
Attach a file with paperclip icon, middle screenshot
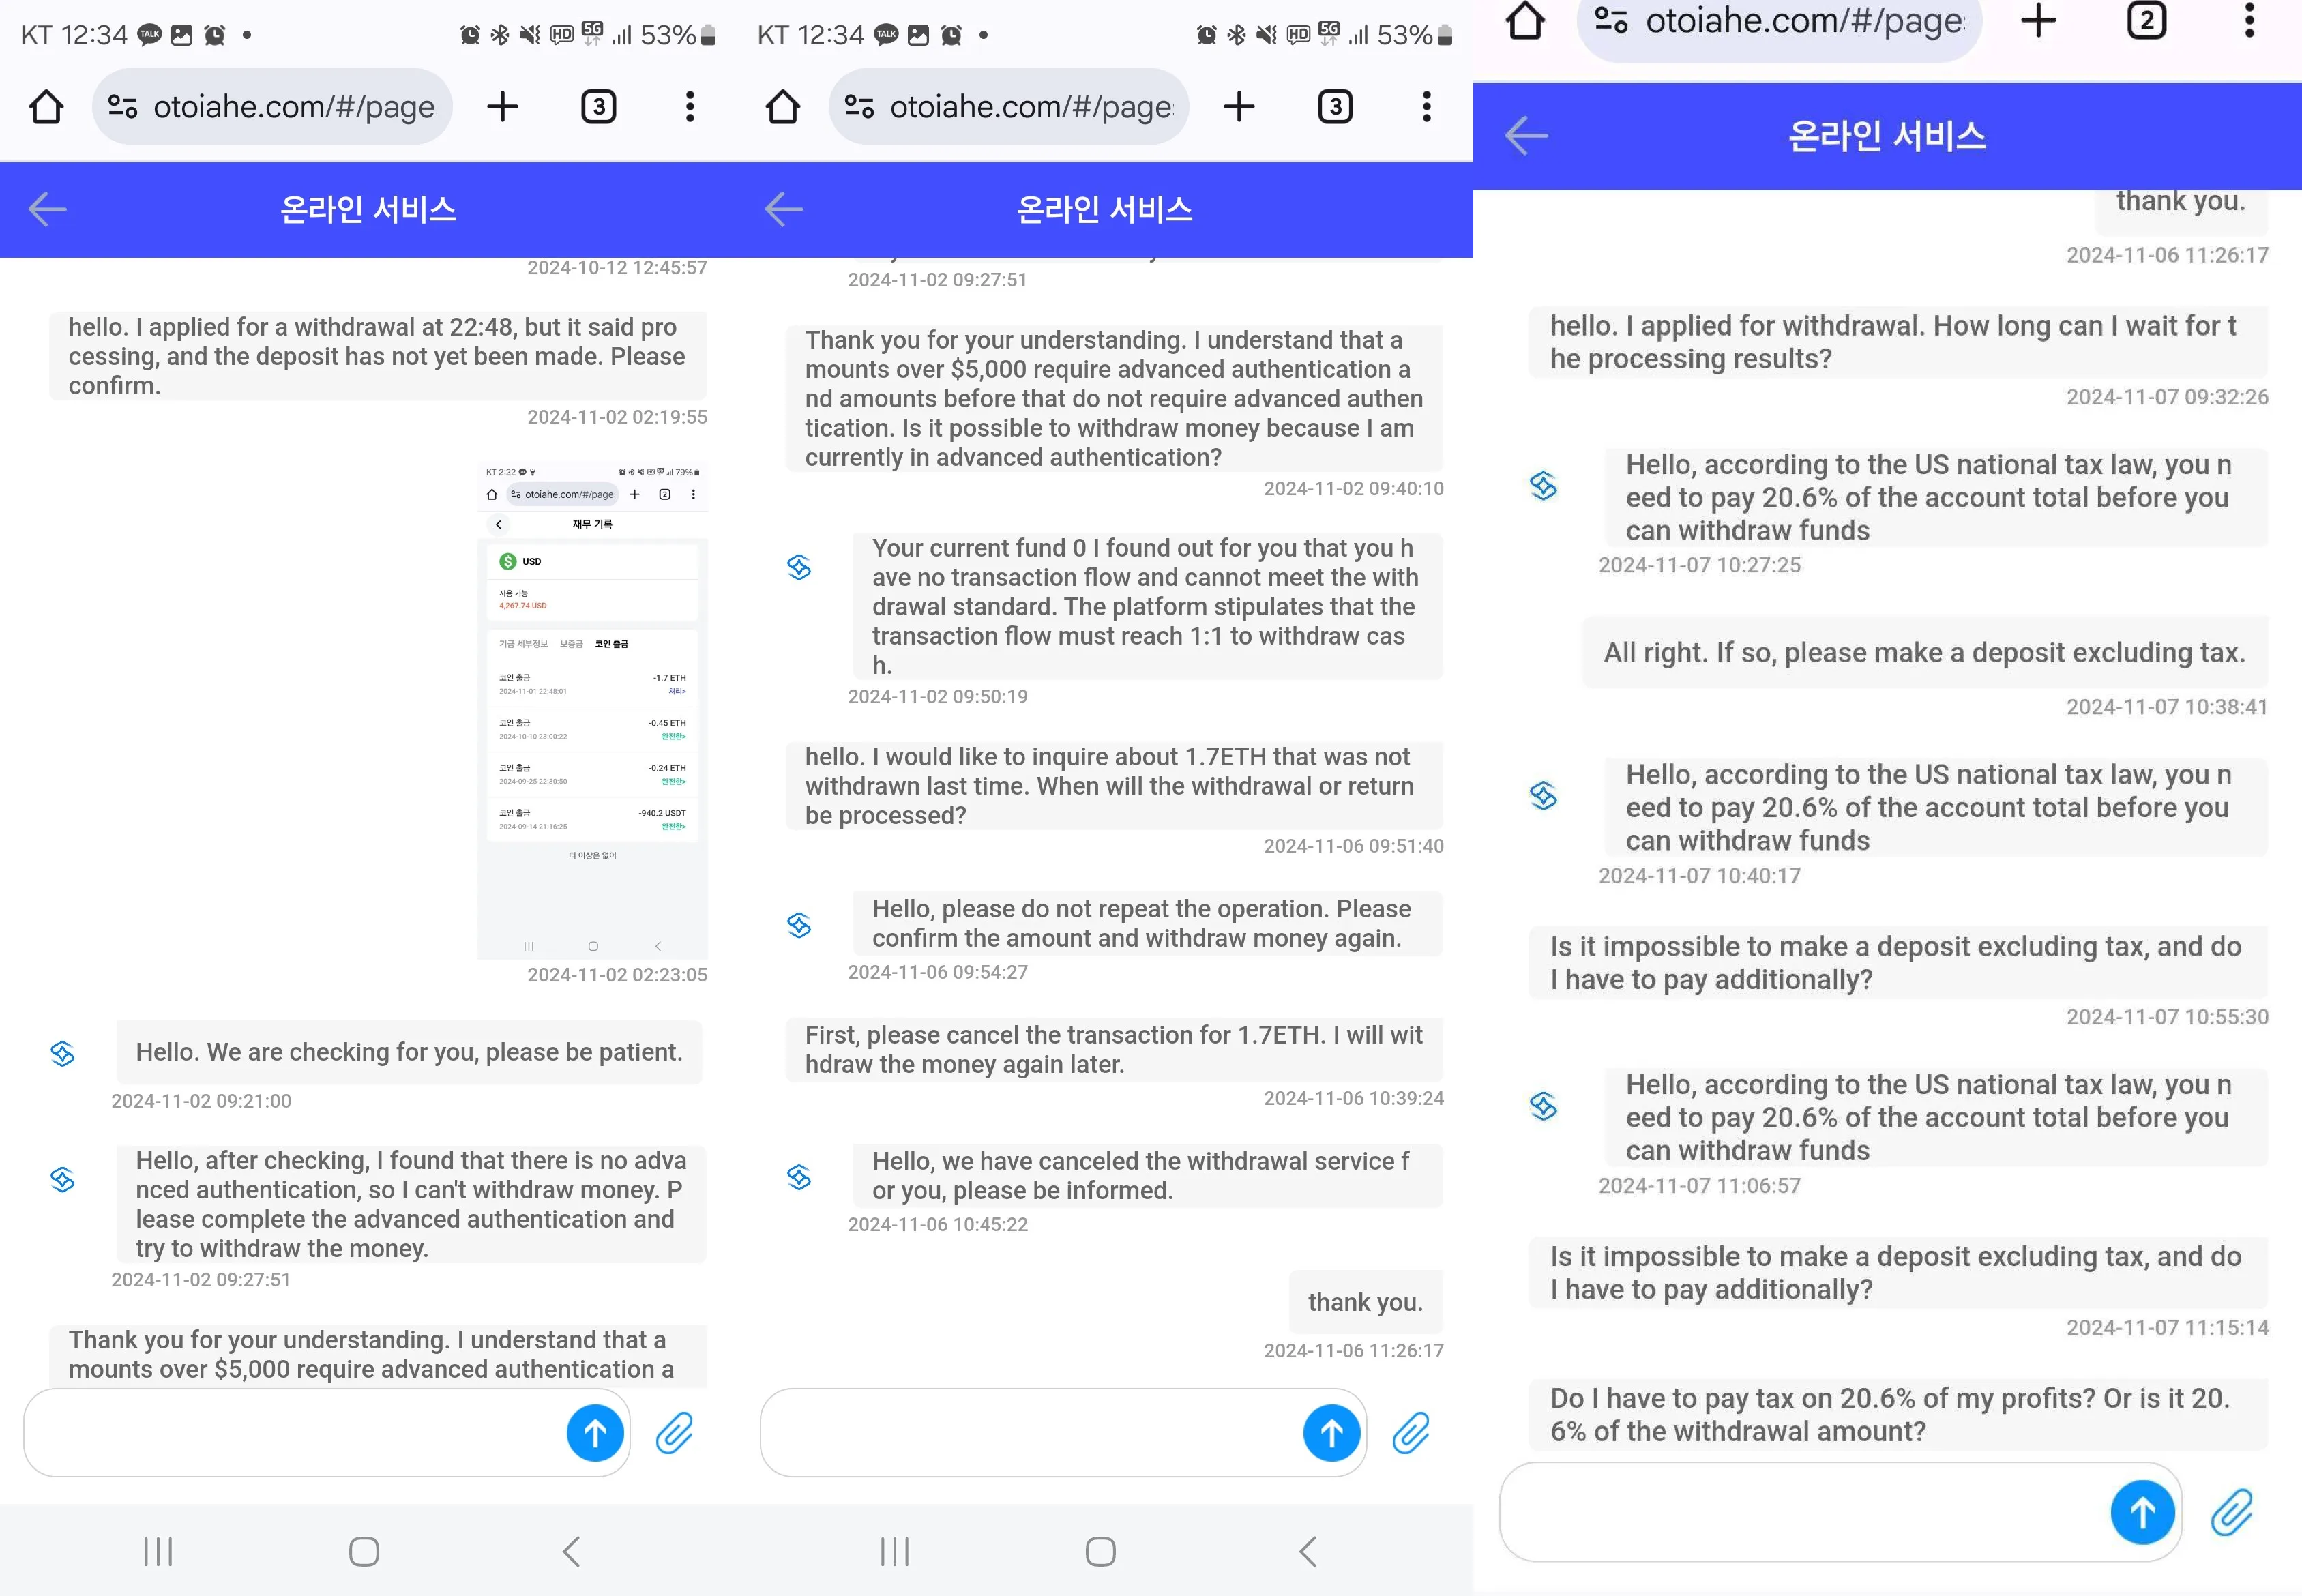[1412, 1433]
